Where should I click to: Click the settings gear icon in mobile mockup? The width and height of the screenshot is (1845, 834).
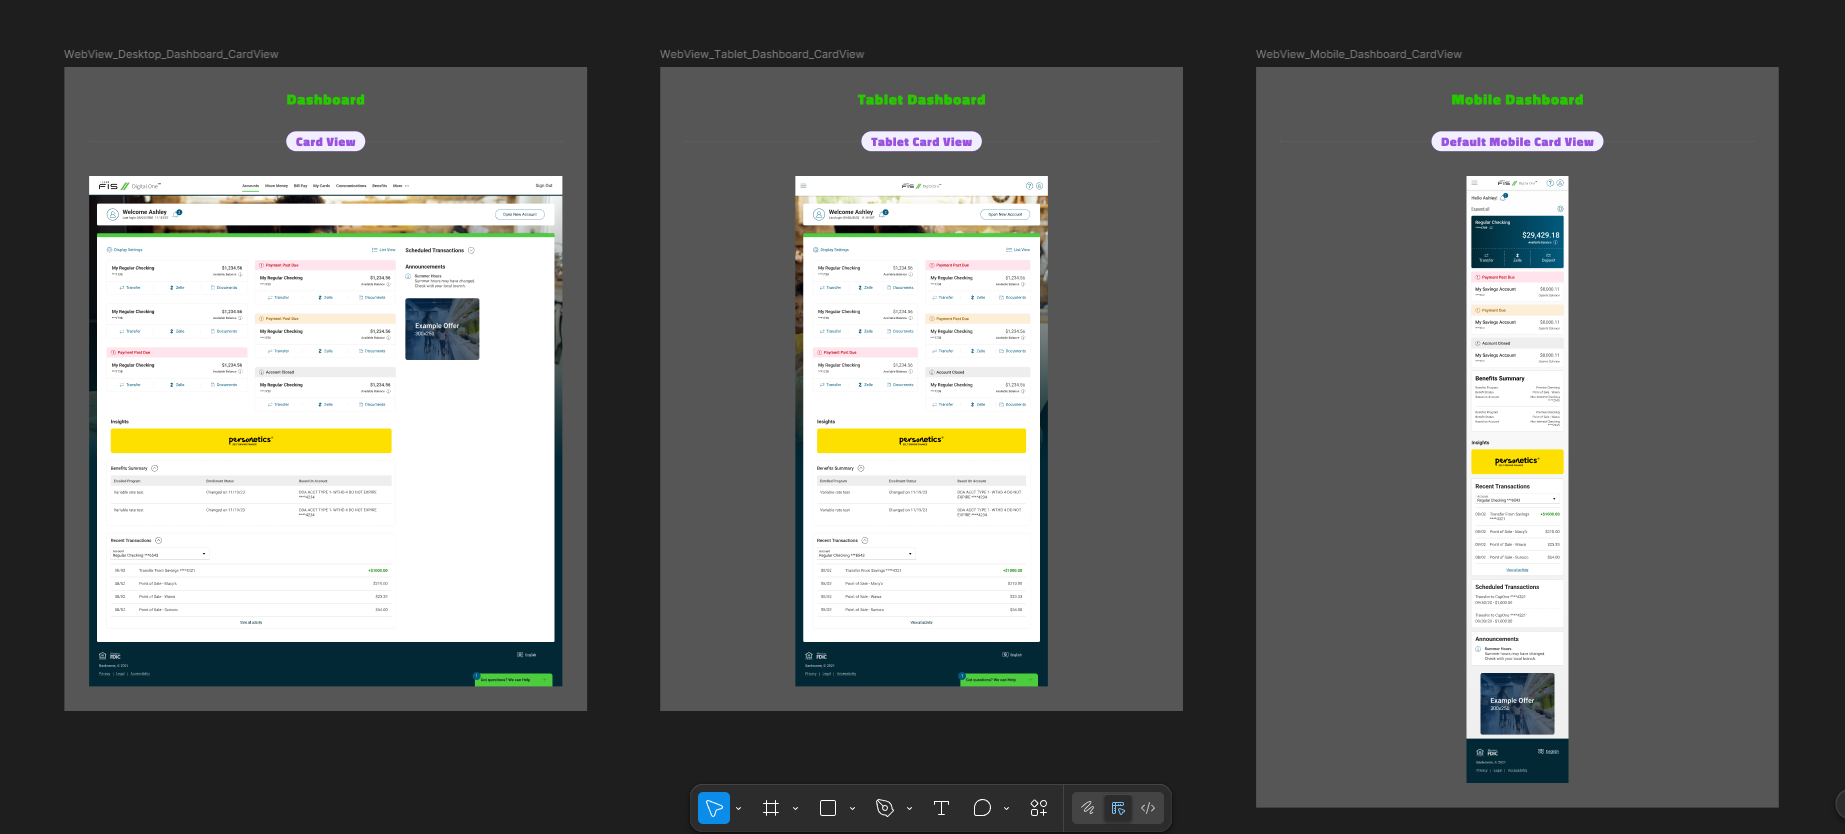coord(1560,209)
